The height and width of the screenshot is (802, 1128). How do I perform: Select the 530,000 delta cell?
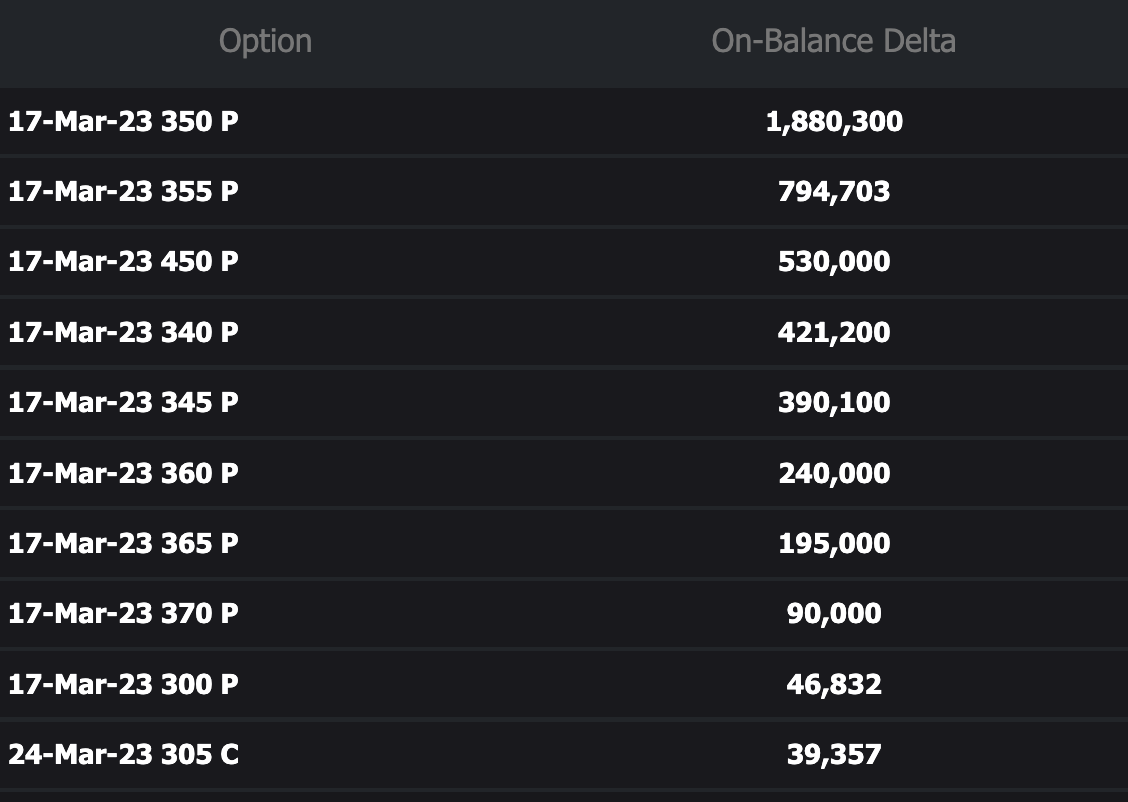pyautogui.click(x=834, y=262)
